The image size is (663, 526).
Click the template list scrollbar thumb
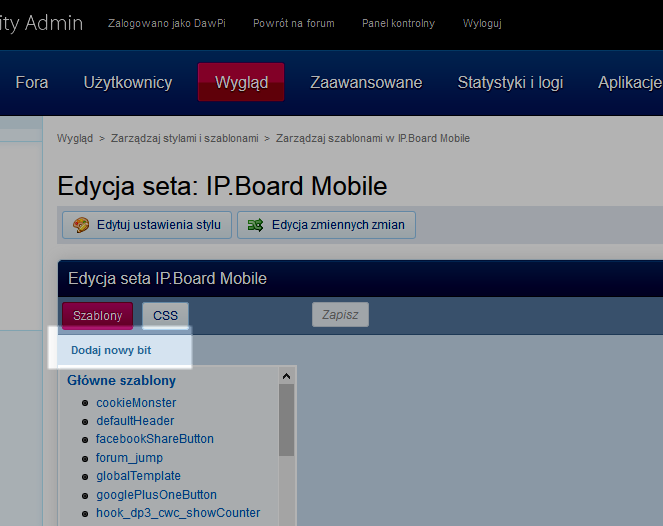[x=286, y=420]
